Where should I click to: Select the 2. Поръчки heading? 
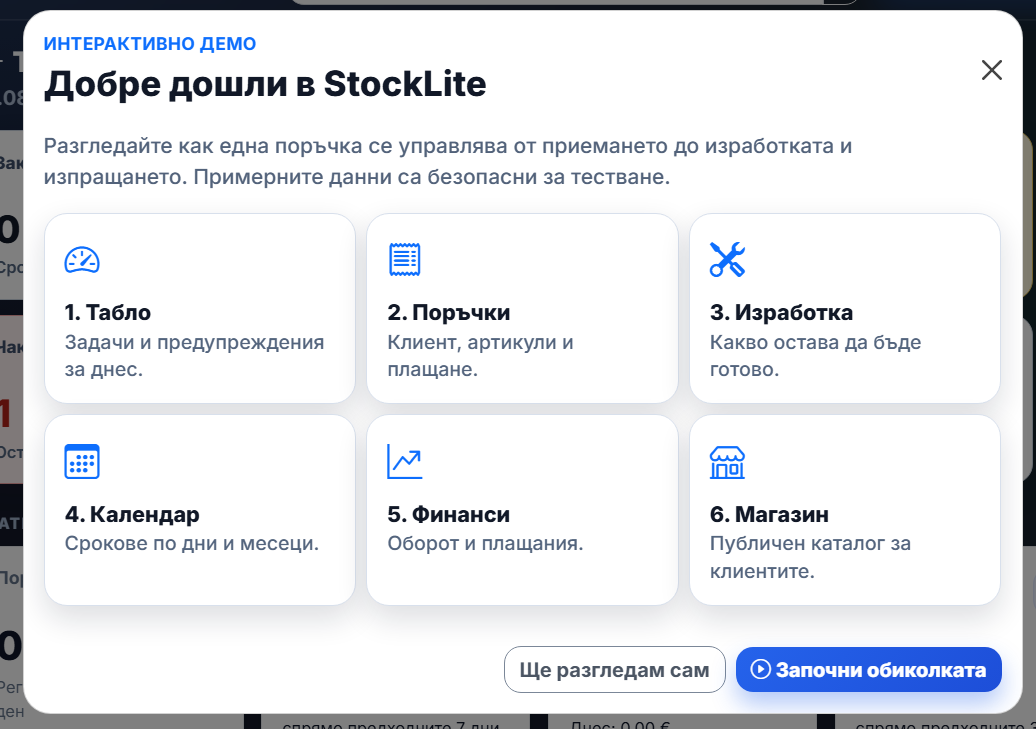(449, 312)
